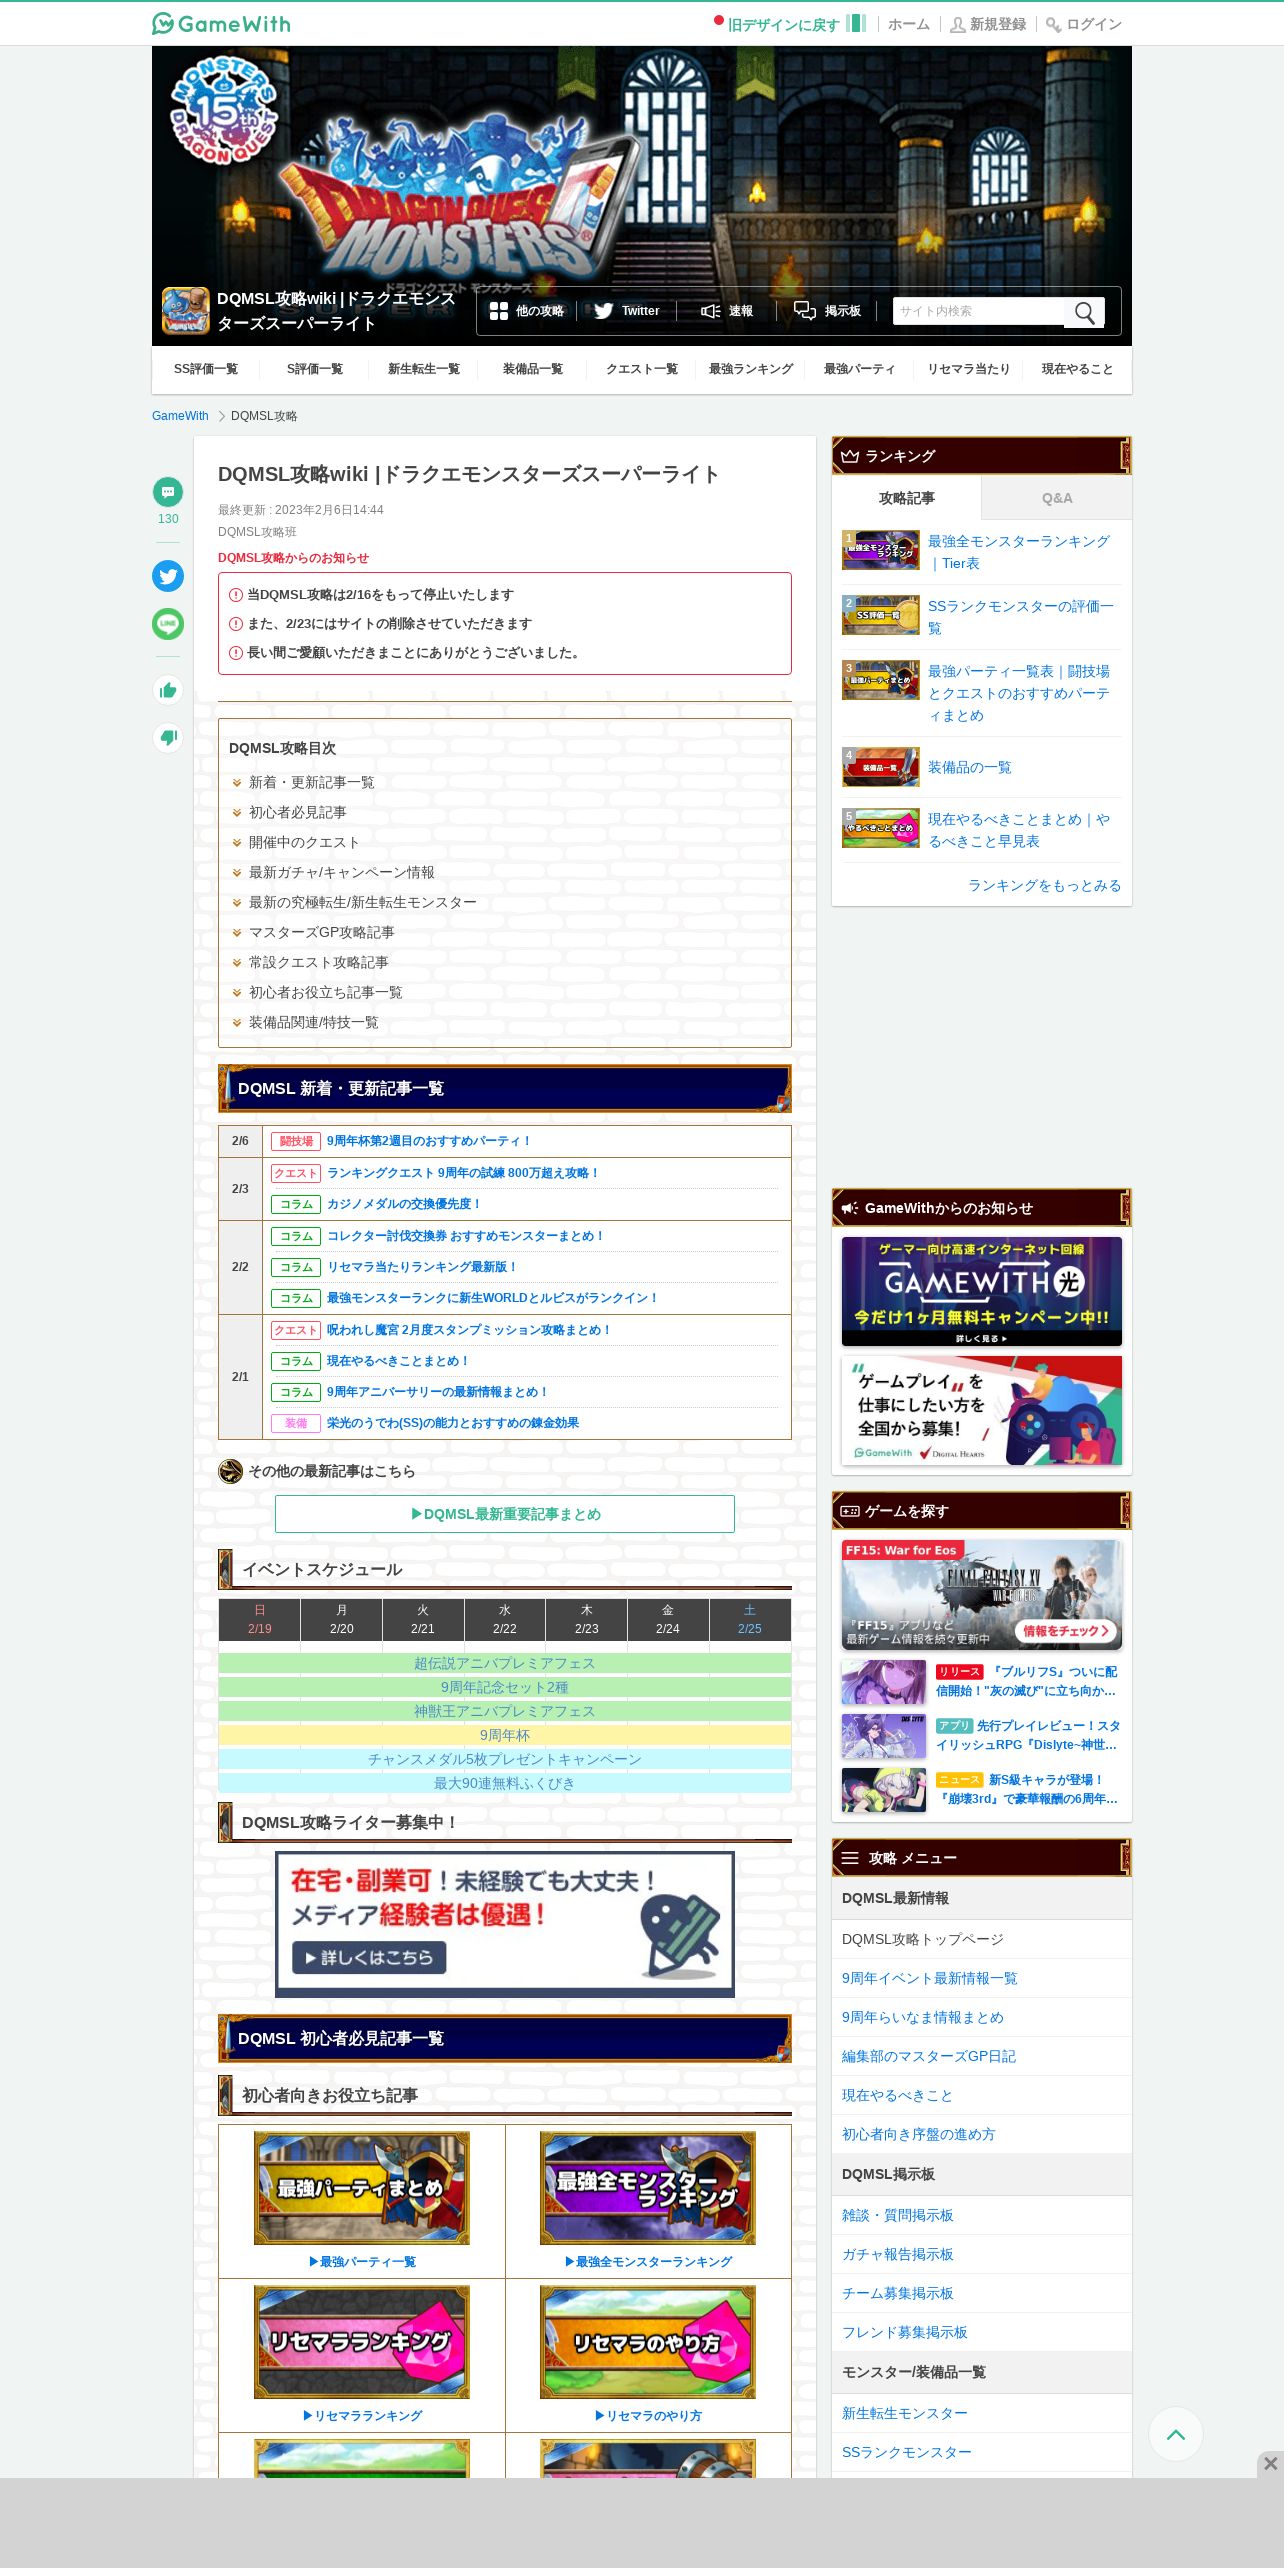Screen dimensions: 1284x2568
Task: Open リセマラ当たり nav menu item
Action: point(969,369)
